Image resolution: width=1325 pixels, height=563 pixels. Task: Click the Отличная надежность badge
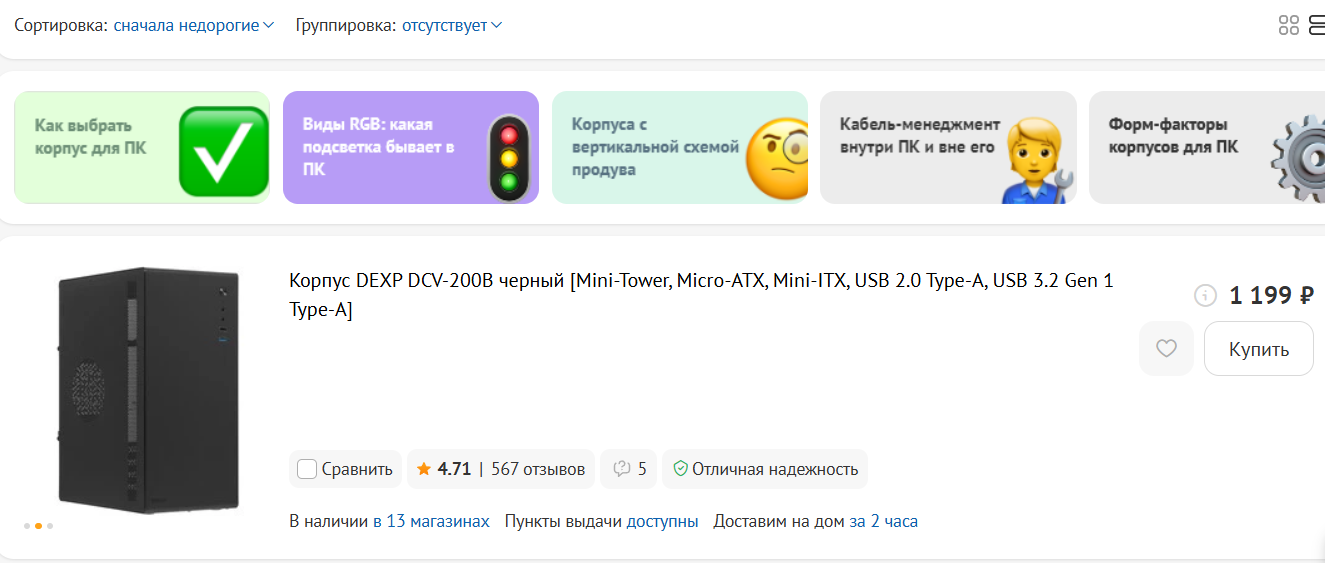coord(765,469)
